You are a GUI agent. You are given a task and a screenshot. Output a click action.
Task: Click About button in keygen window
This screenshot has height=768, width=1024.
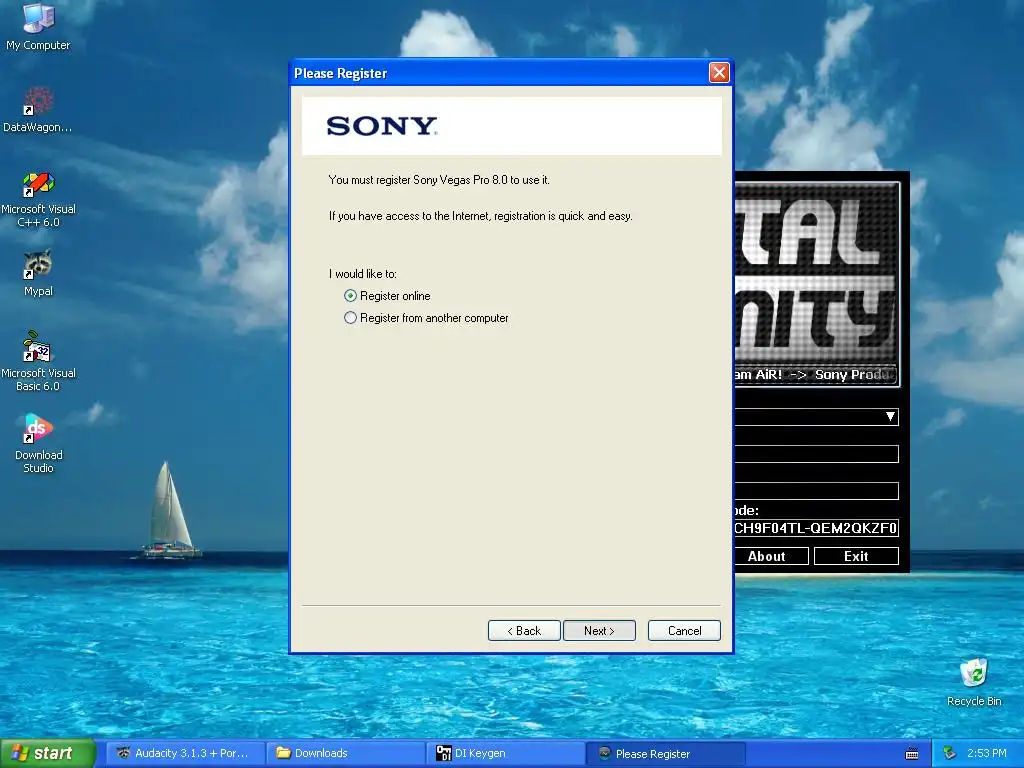(771, 556)
